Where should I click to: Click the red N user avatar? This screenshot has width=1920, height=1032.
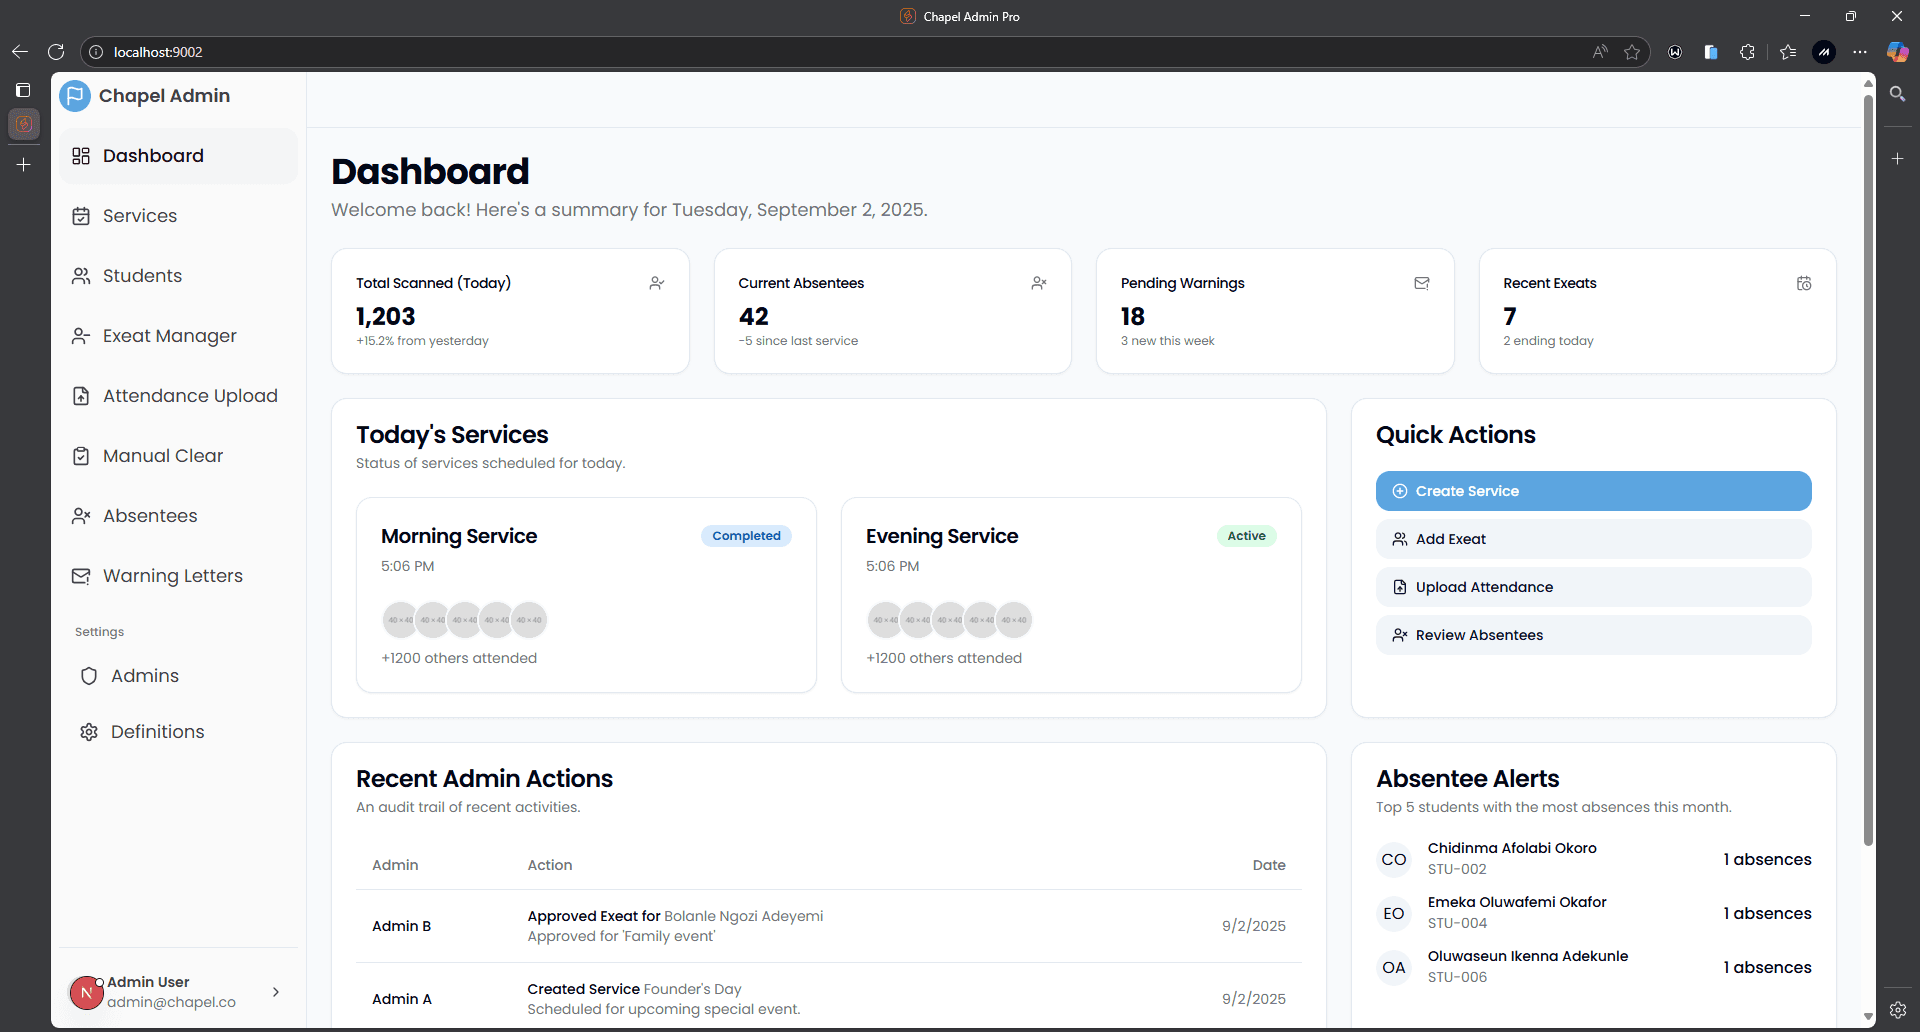(x=86, y=993)
